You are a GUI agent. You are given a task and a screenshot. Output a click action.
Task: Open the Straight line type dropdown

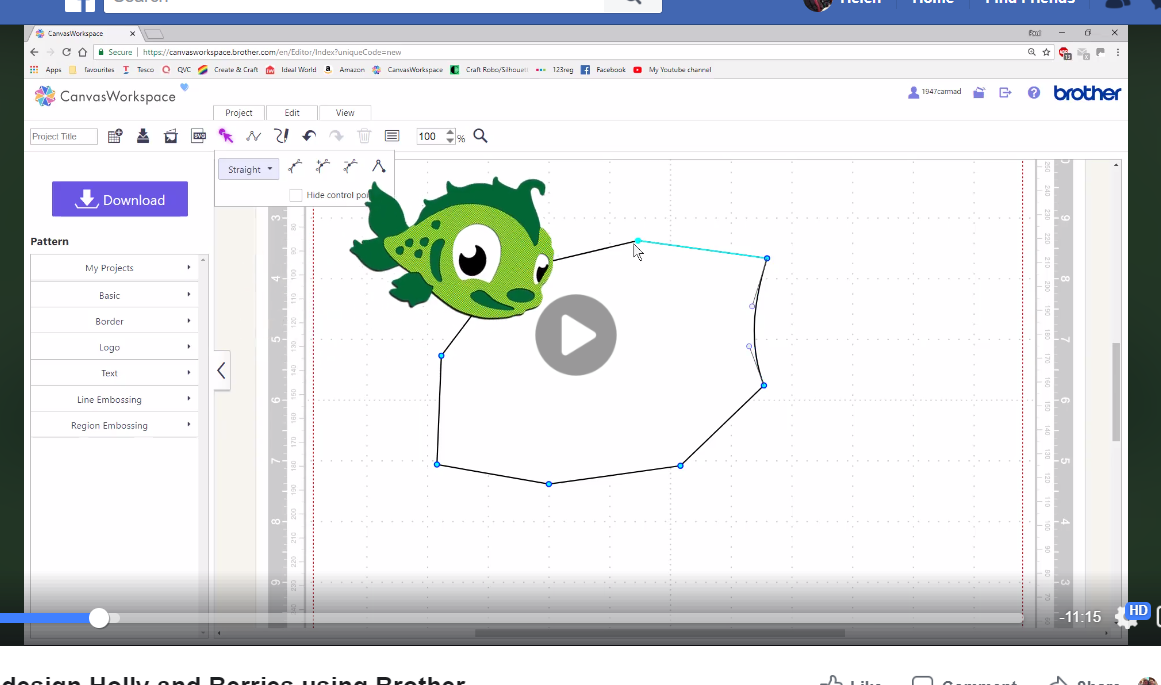click(x=249, y=169)
